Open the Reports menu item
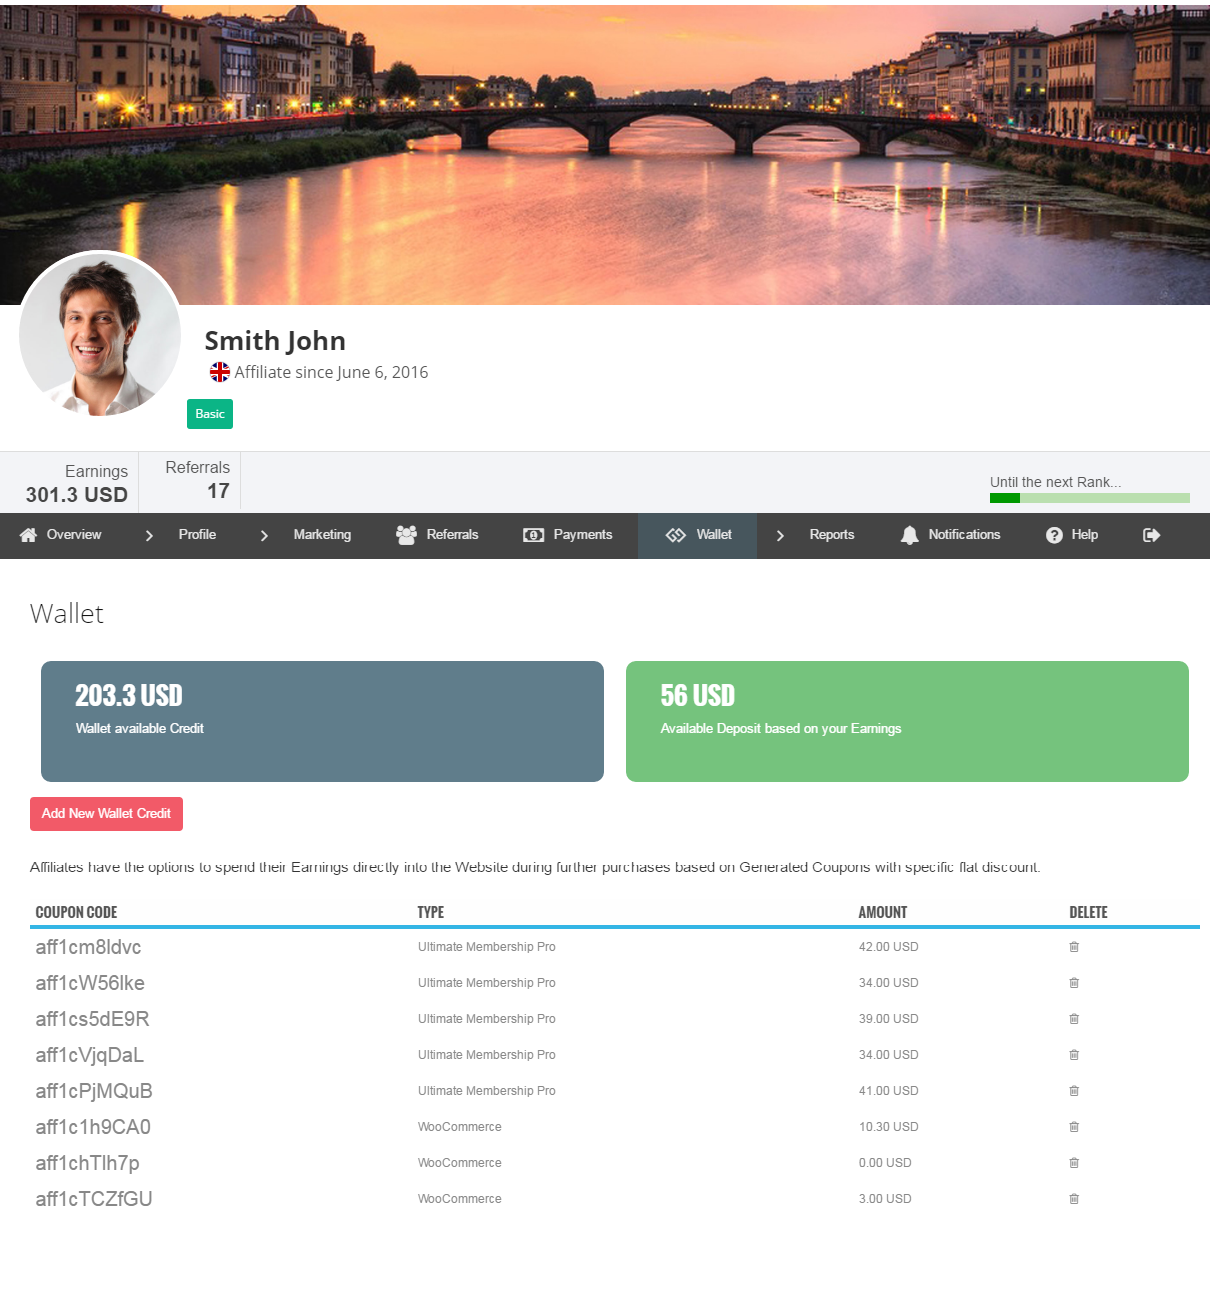The image size is (1210, 1298). pos(832,535)
